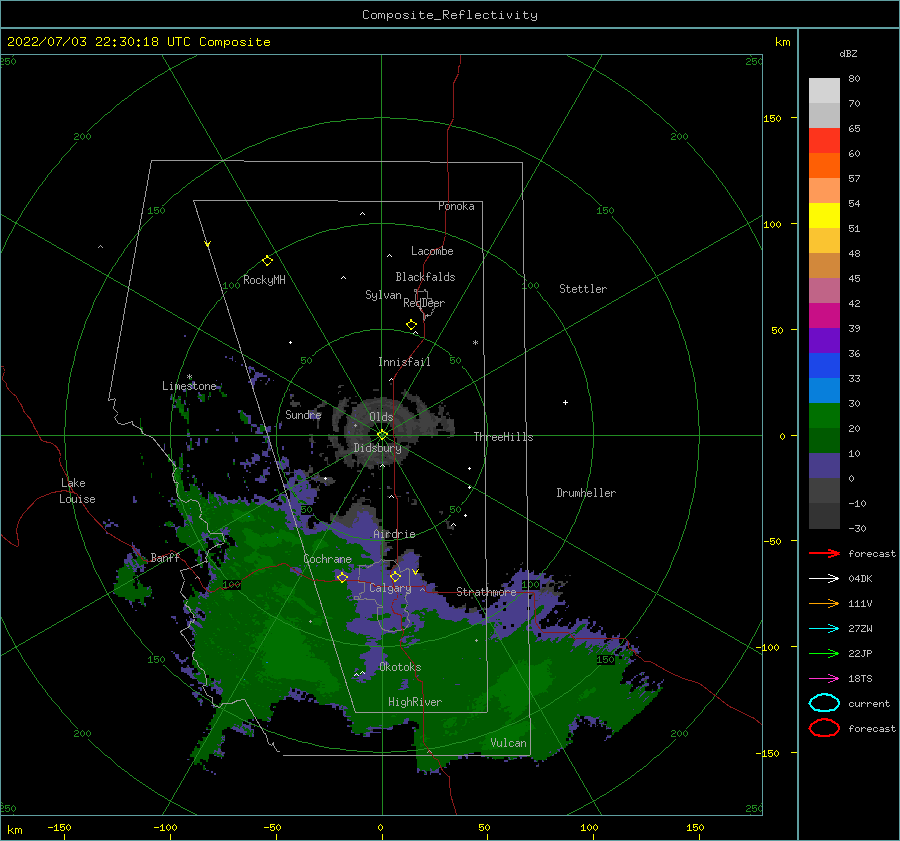Click the Sylvan label
This screenshot has width=900, height=841.
coord(383,295)
